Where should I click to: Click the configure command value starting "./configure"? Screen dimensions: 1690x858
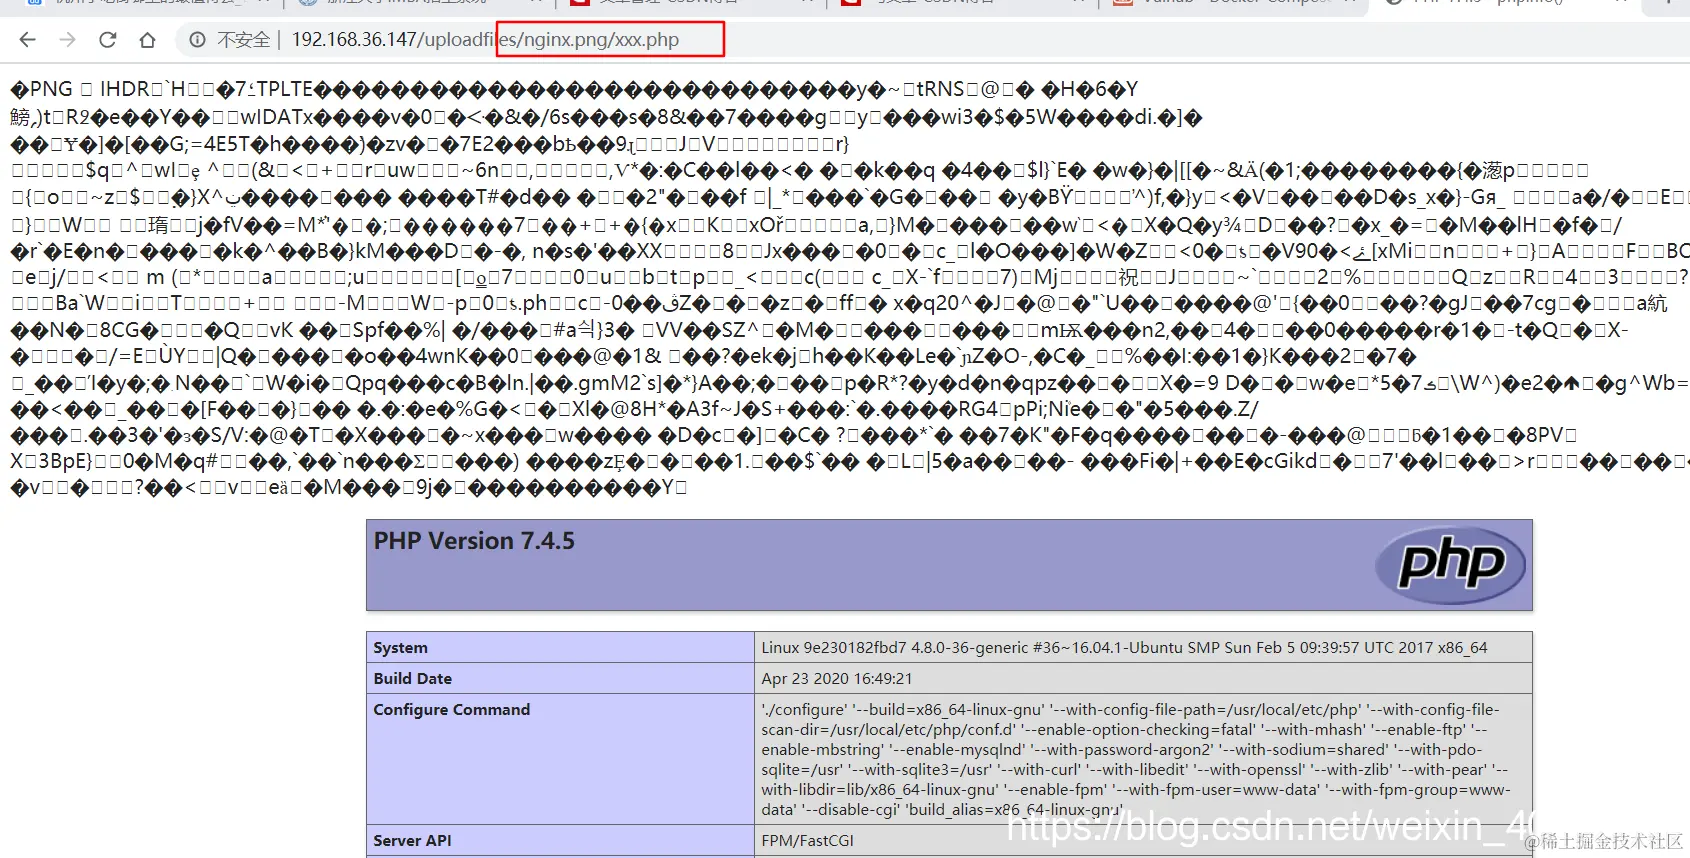[1136, 759]
